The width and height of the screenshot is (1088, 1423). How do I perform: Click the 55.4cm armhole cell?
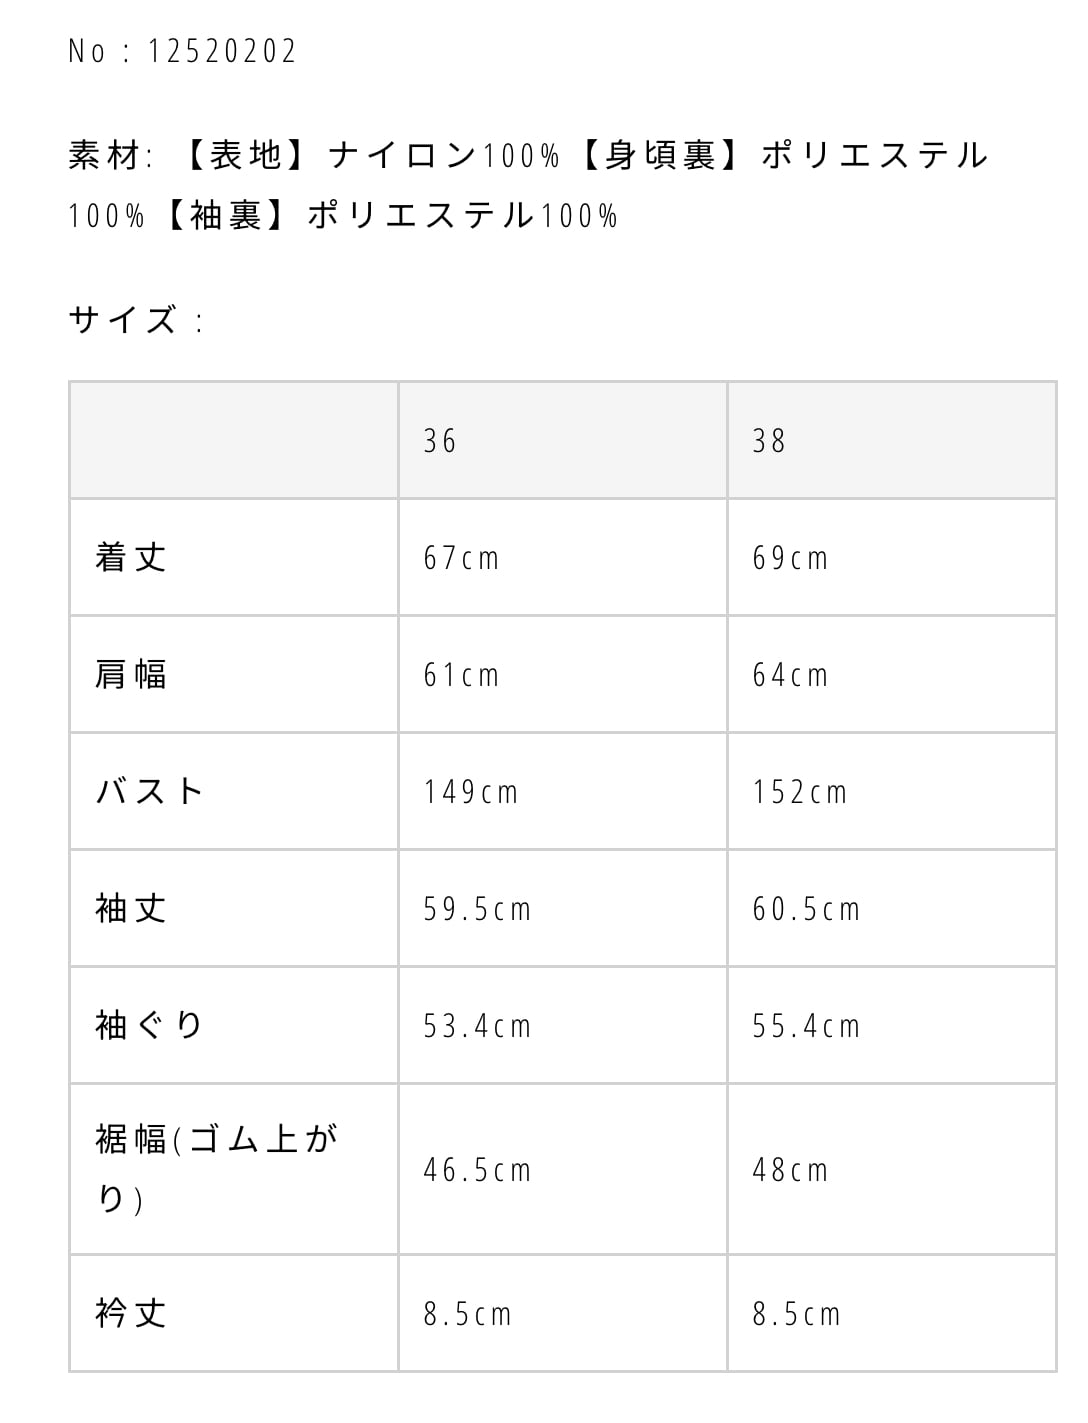click(806, 1026)
